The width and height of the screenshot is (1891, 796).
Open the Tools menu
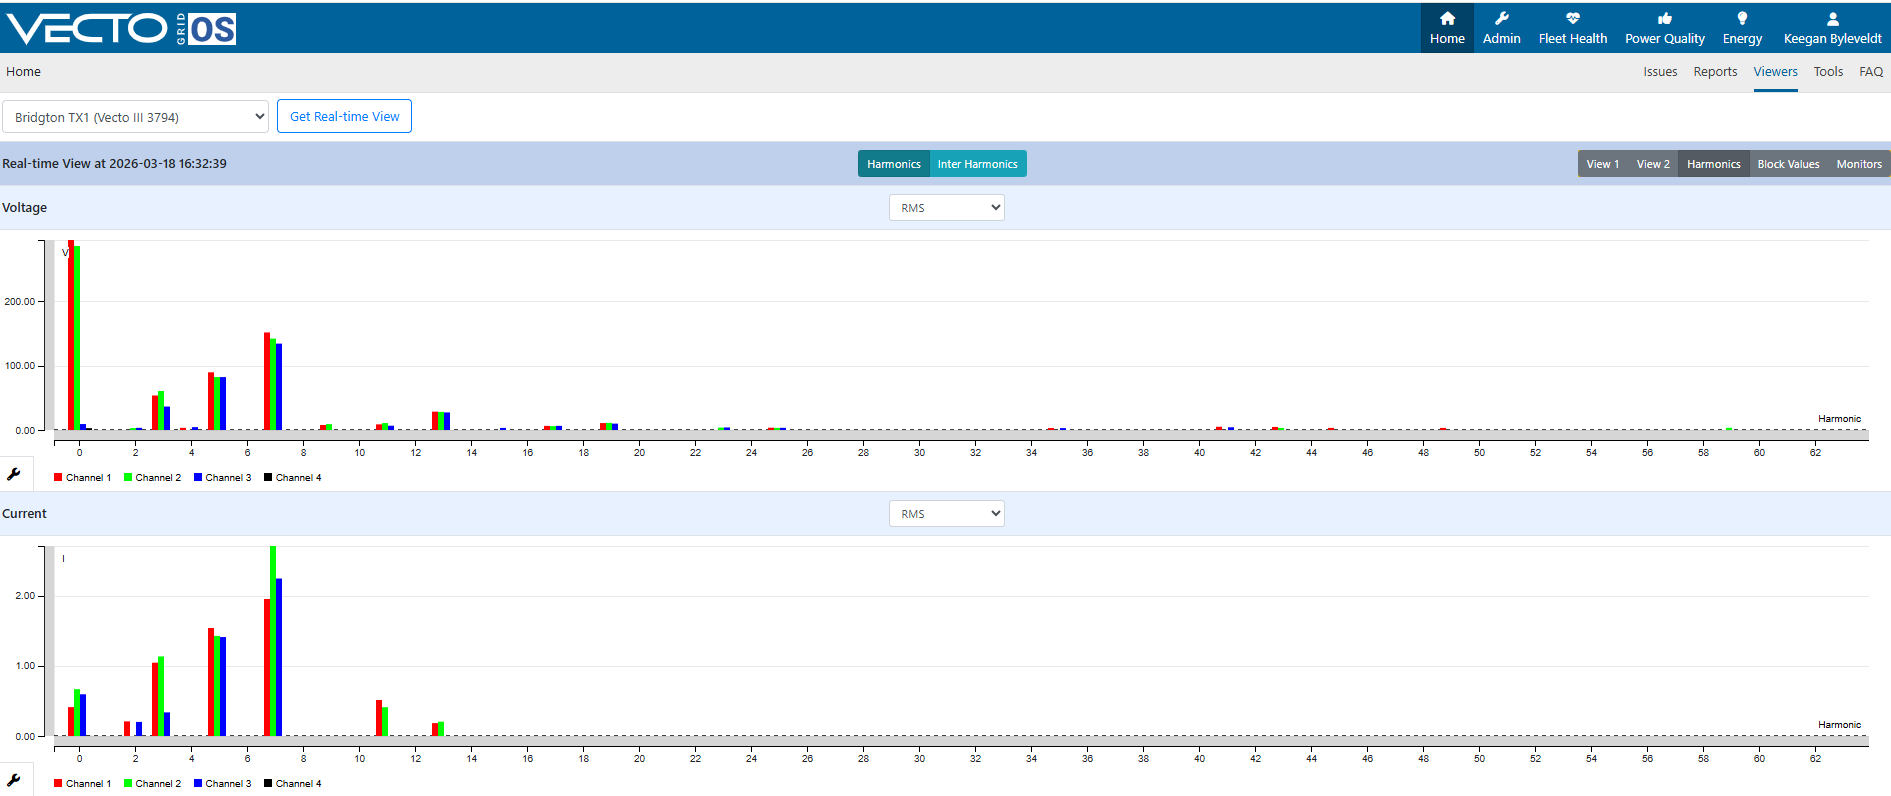[1828, 72]
